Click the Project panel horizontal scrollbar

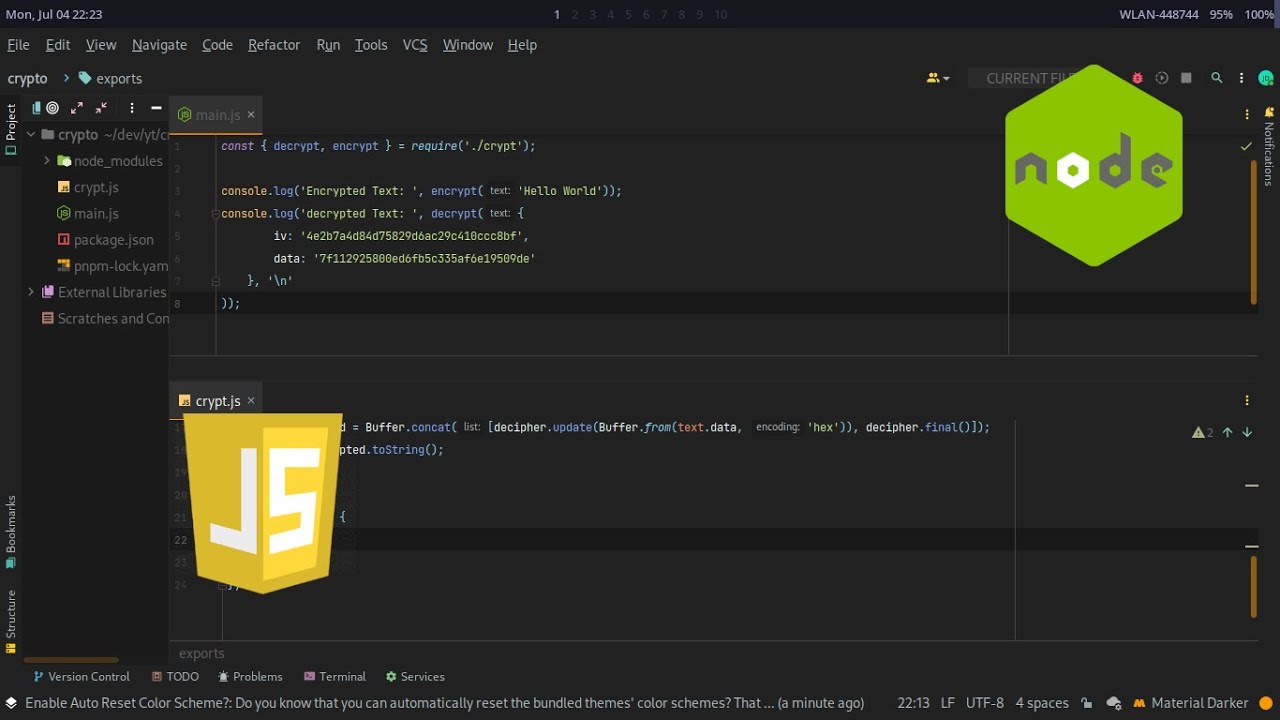[x=70, y=660]
